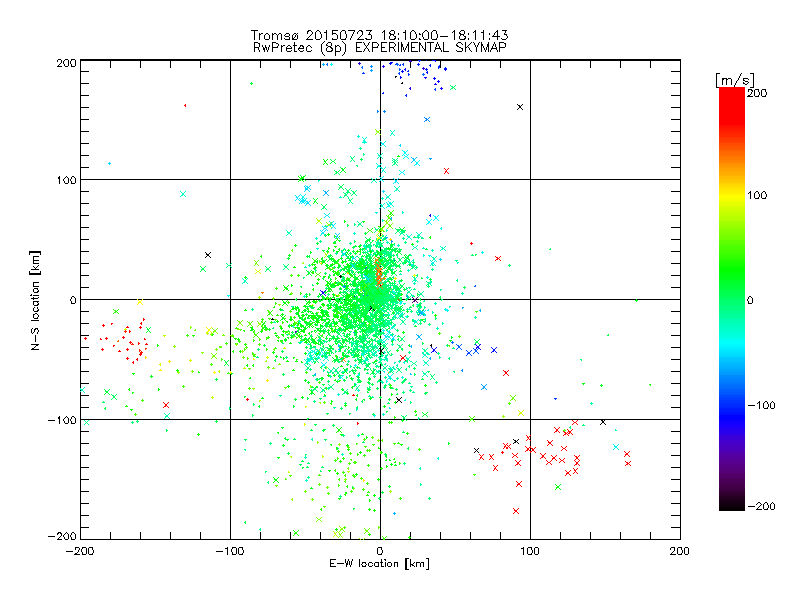The height and width of the screenshot is (600, 800).
Task: Click the N-S axis tick label '-100'
Action: [62, 420]
